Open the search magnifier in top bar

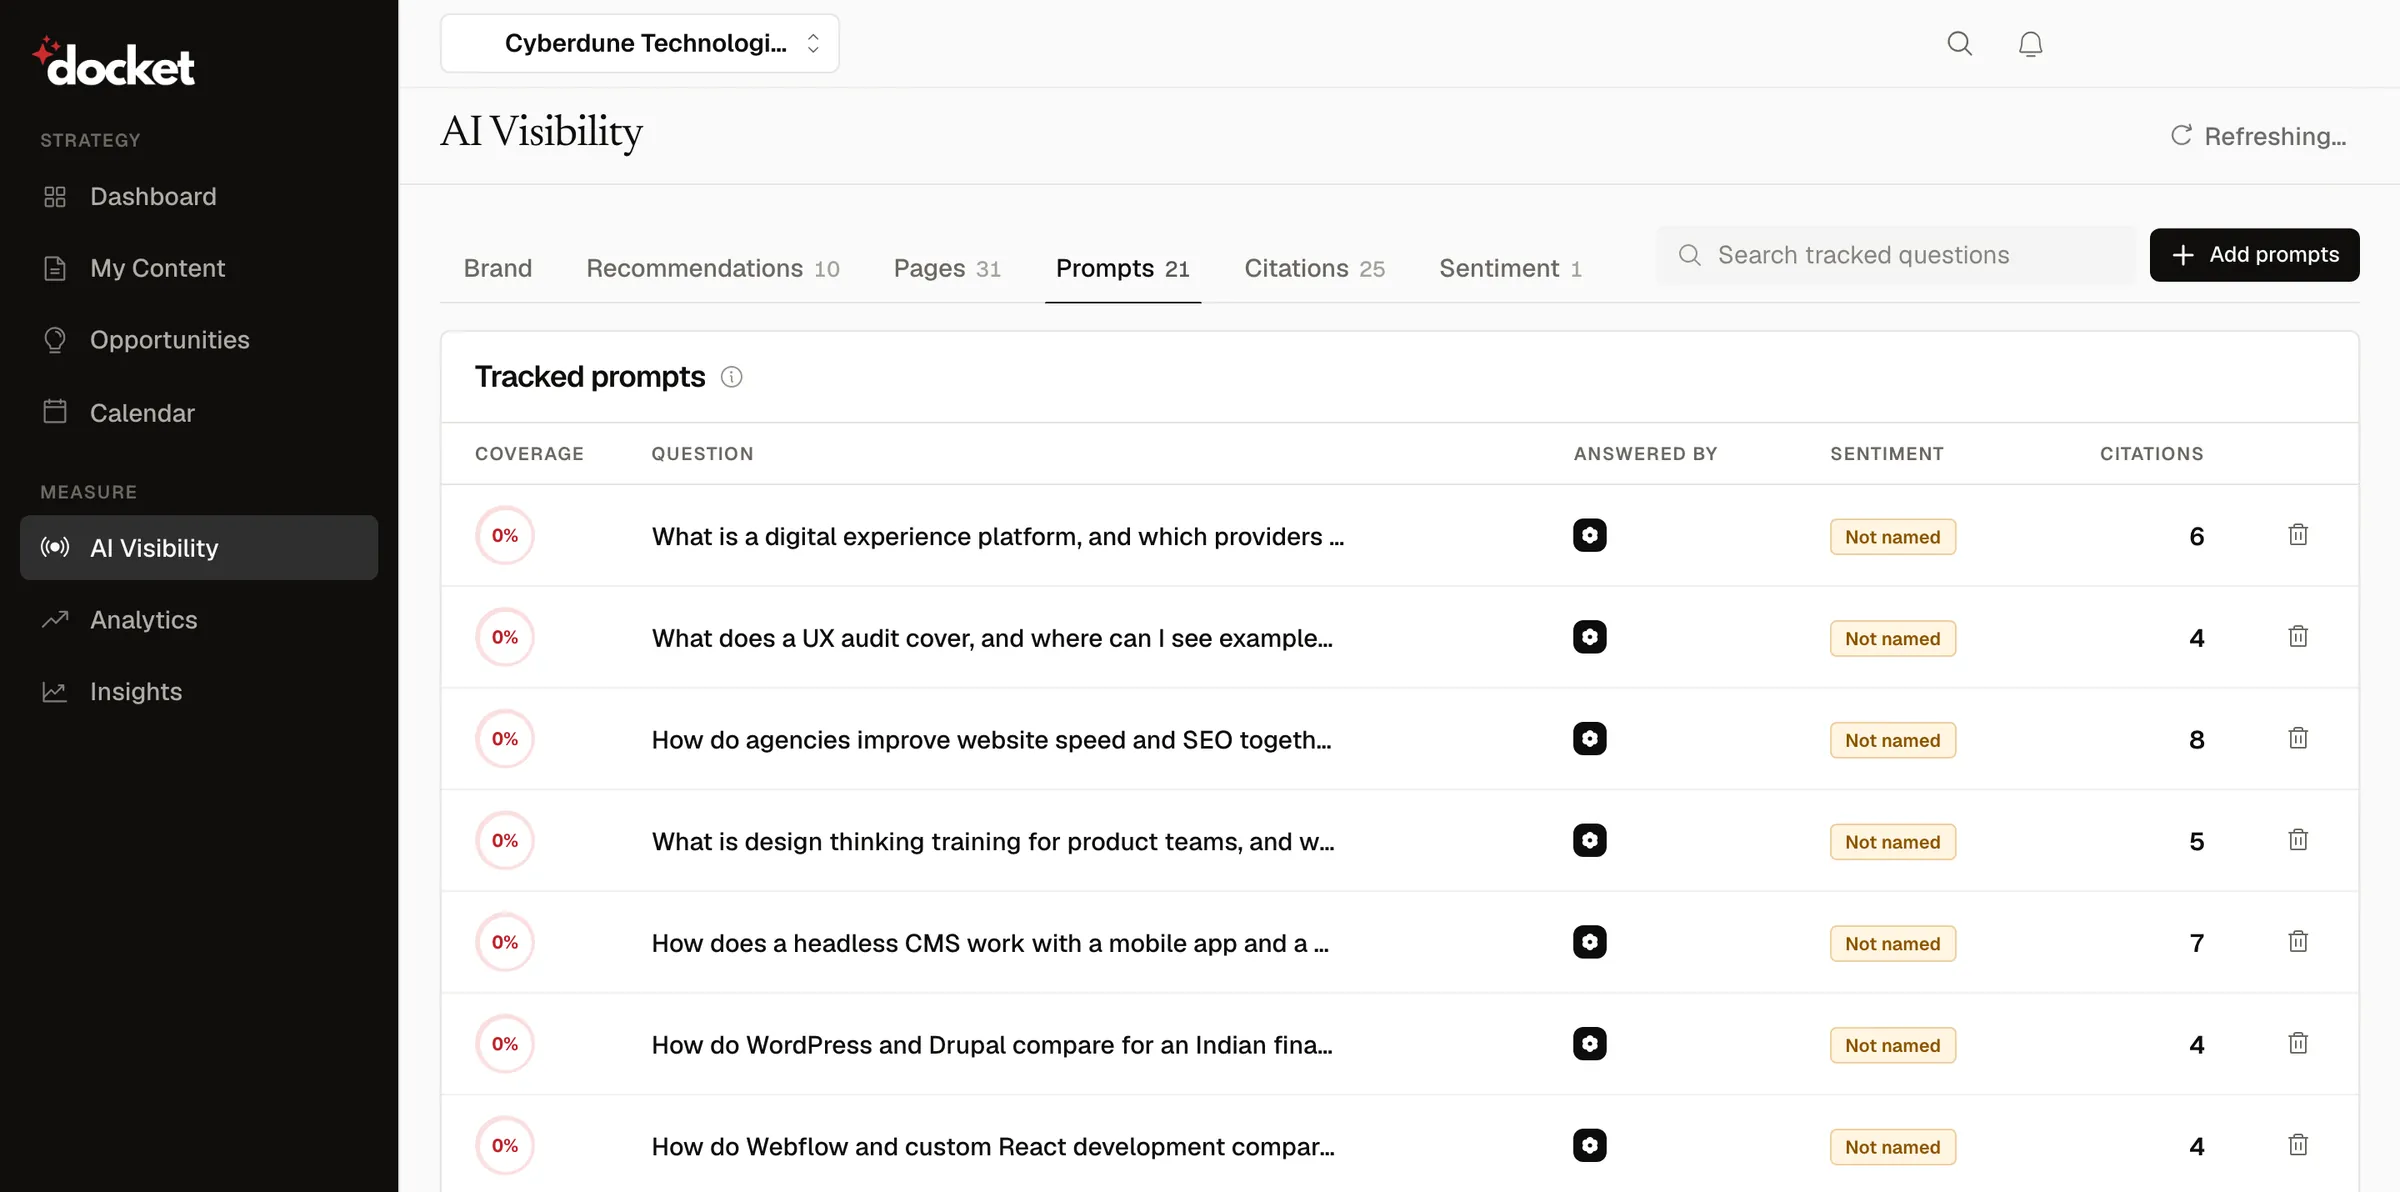[1959, 43]
